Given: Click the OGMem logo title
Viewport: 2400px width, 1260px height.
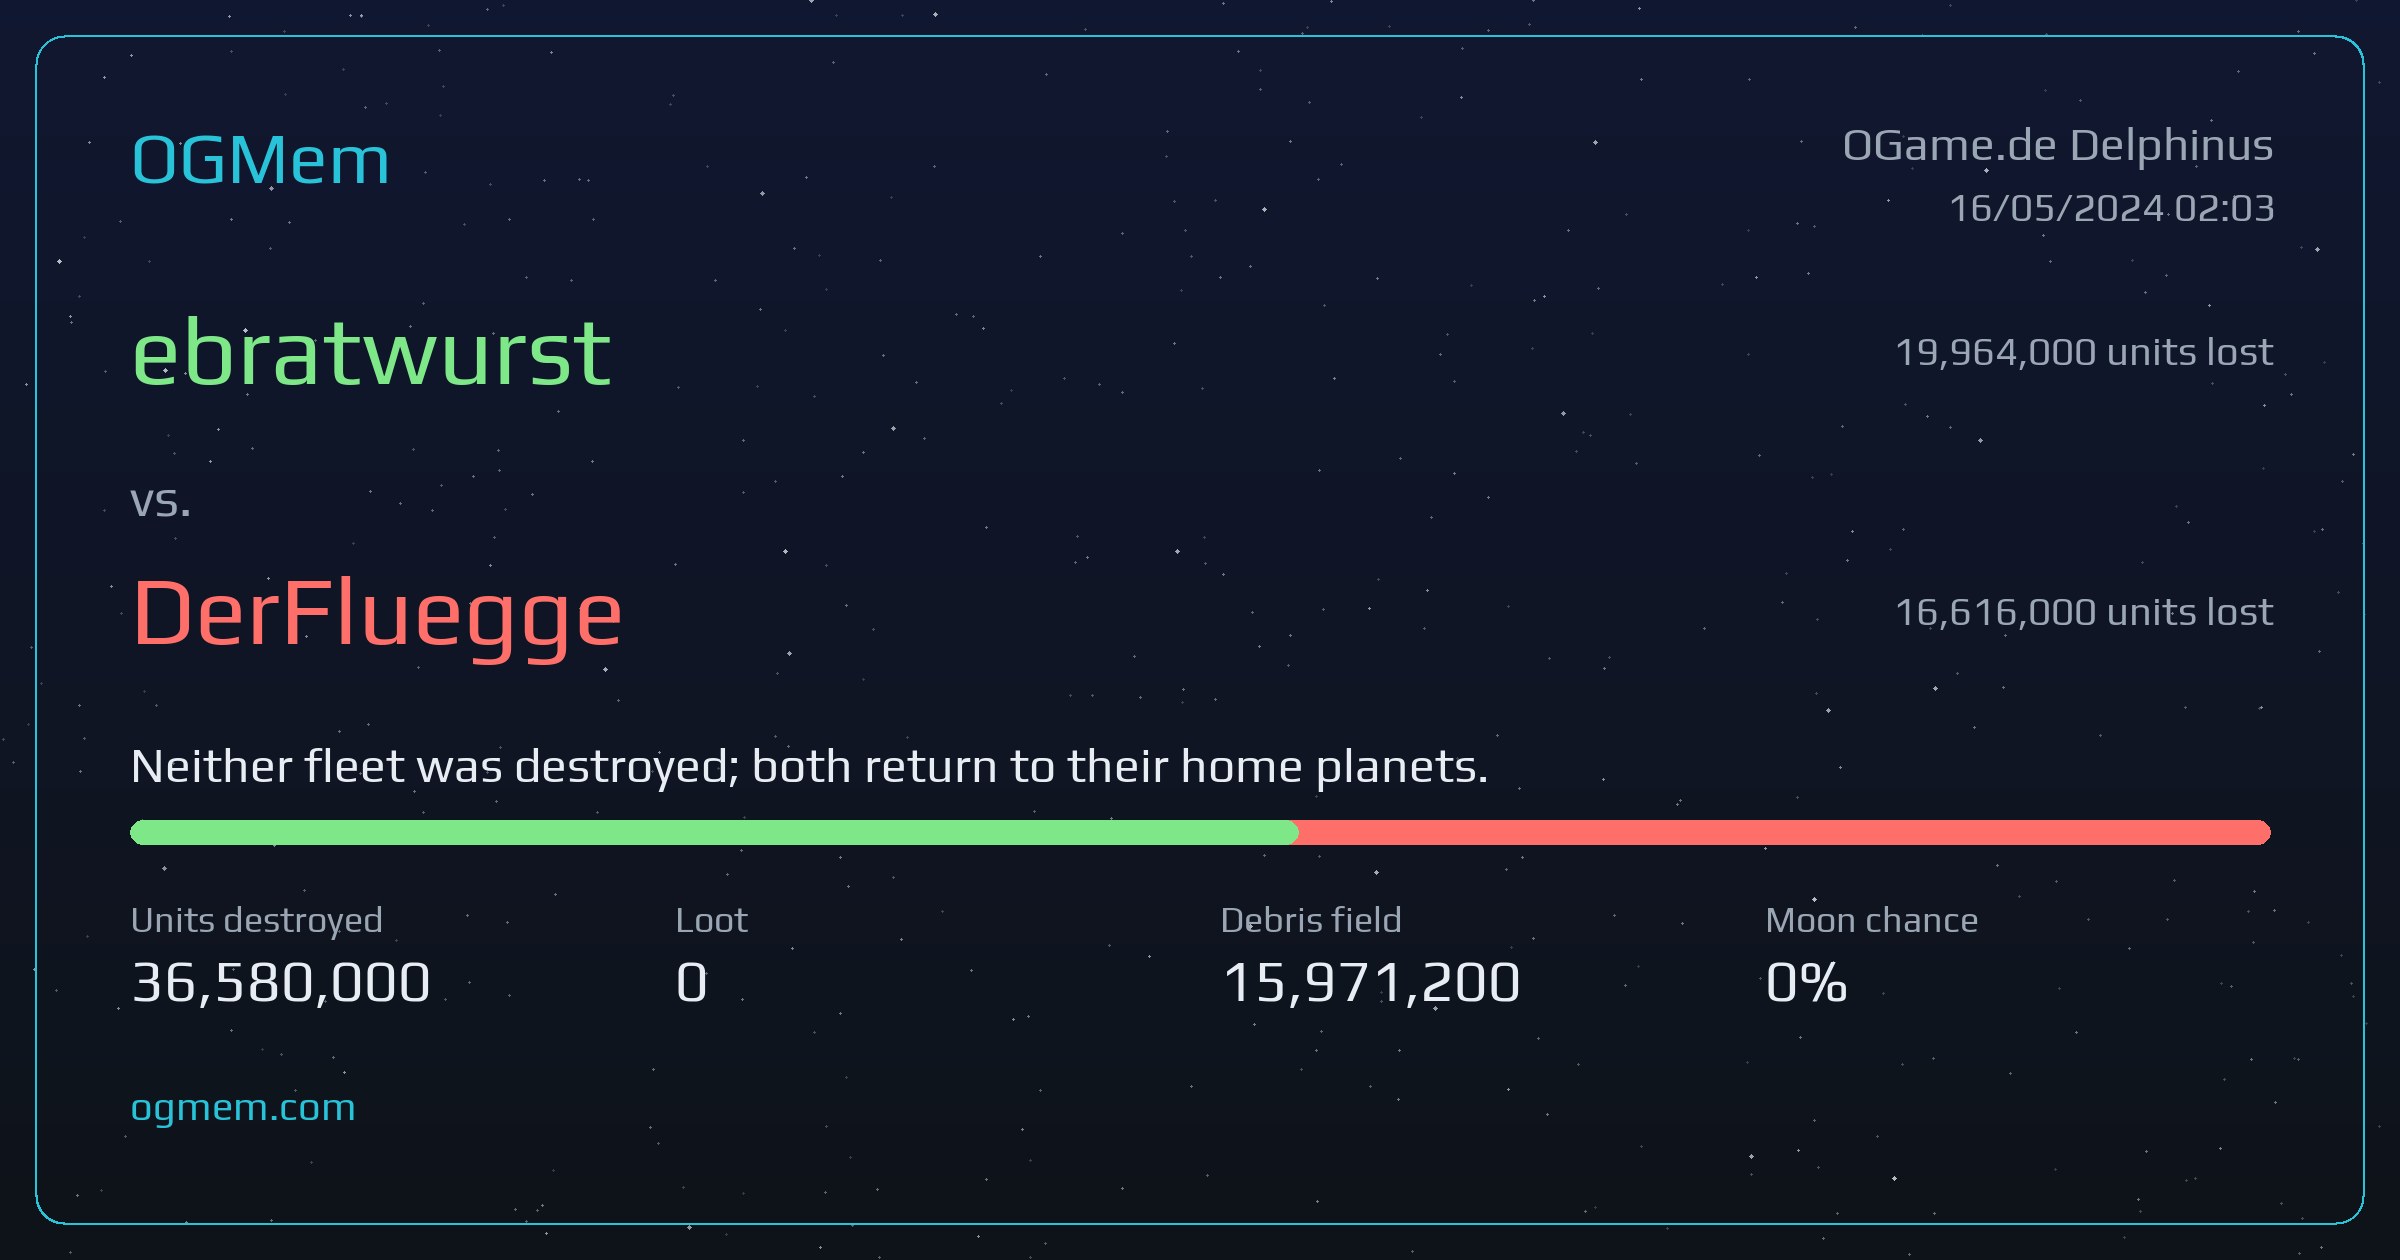Looking at the screenshot, I should [260, 160].
